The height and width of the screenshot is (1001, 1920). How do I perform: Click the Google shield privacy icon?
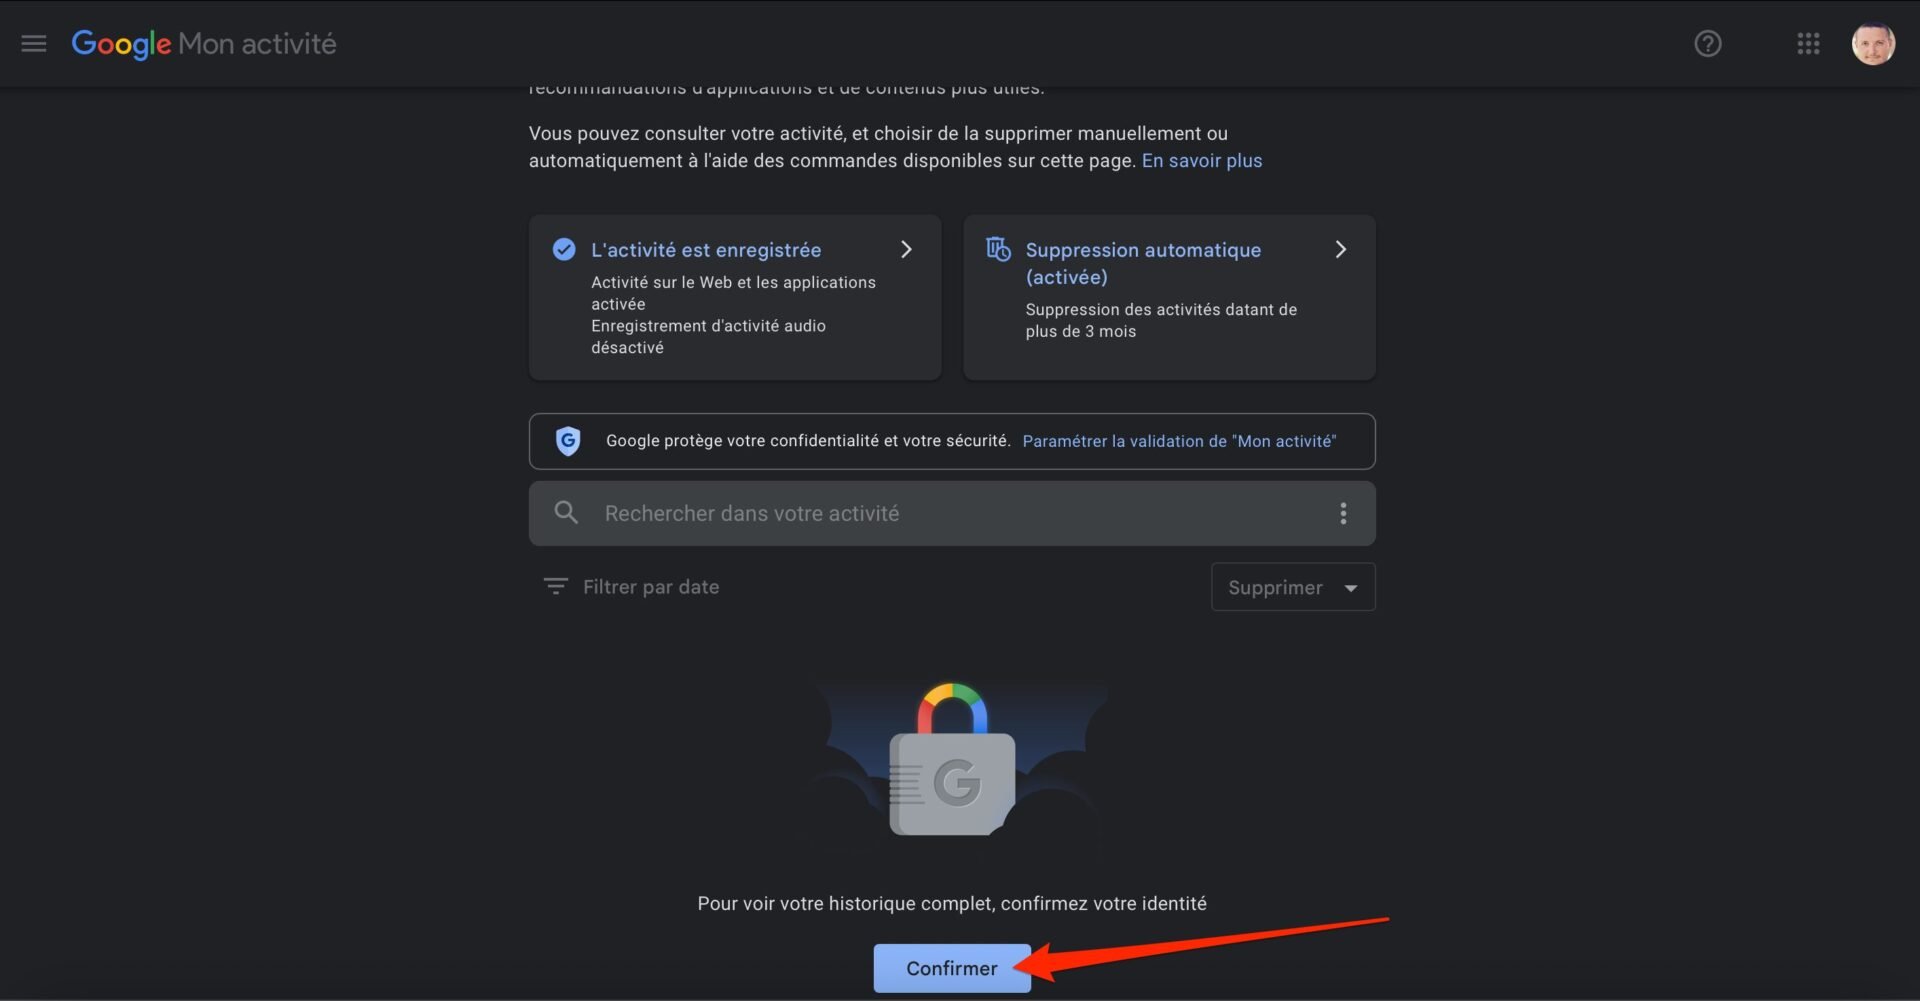click(568, 441)
